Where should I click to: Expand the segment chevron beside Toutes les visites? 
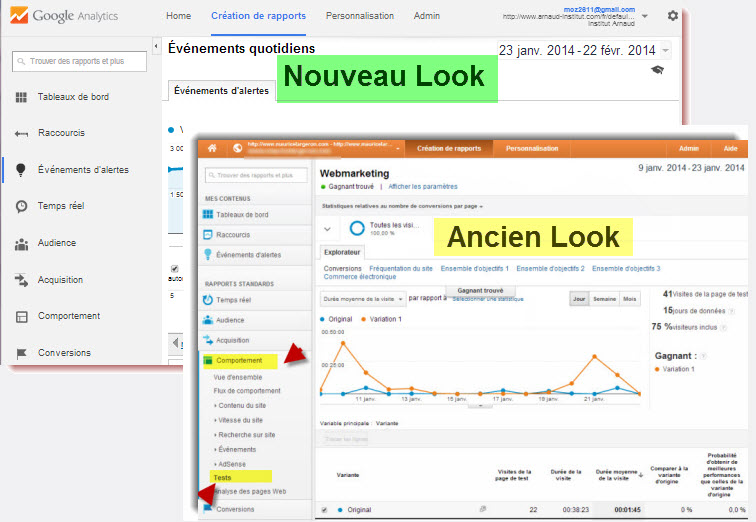(x=327, y=229)
